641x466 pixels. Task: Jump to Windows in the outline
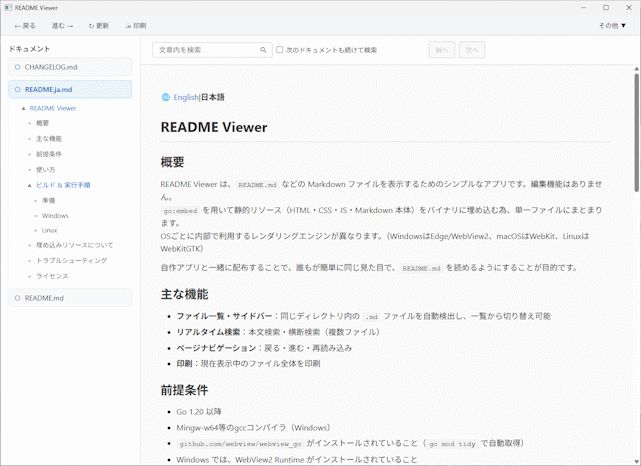[55, 216]
